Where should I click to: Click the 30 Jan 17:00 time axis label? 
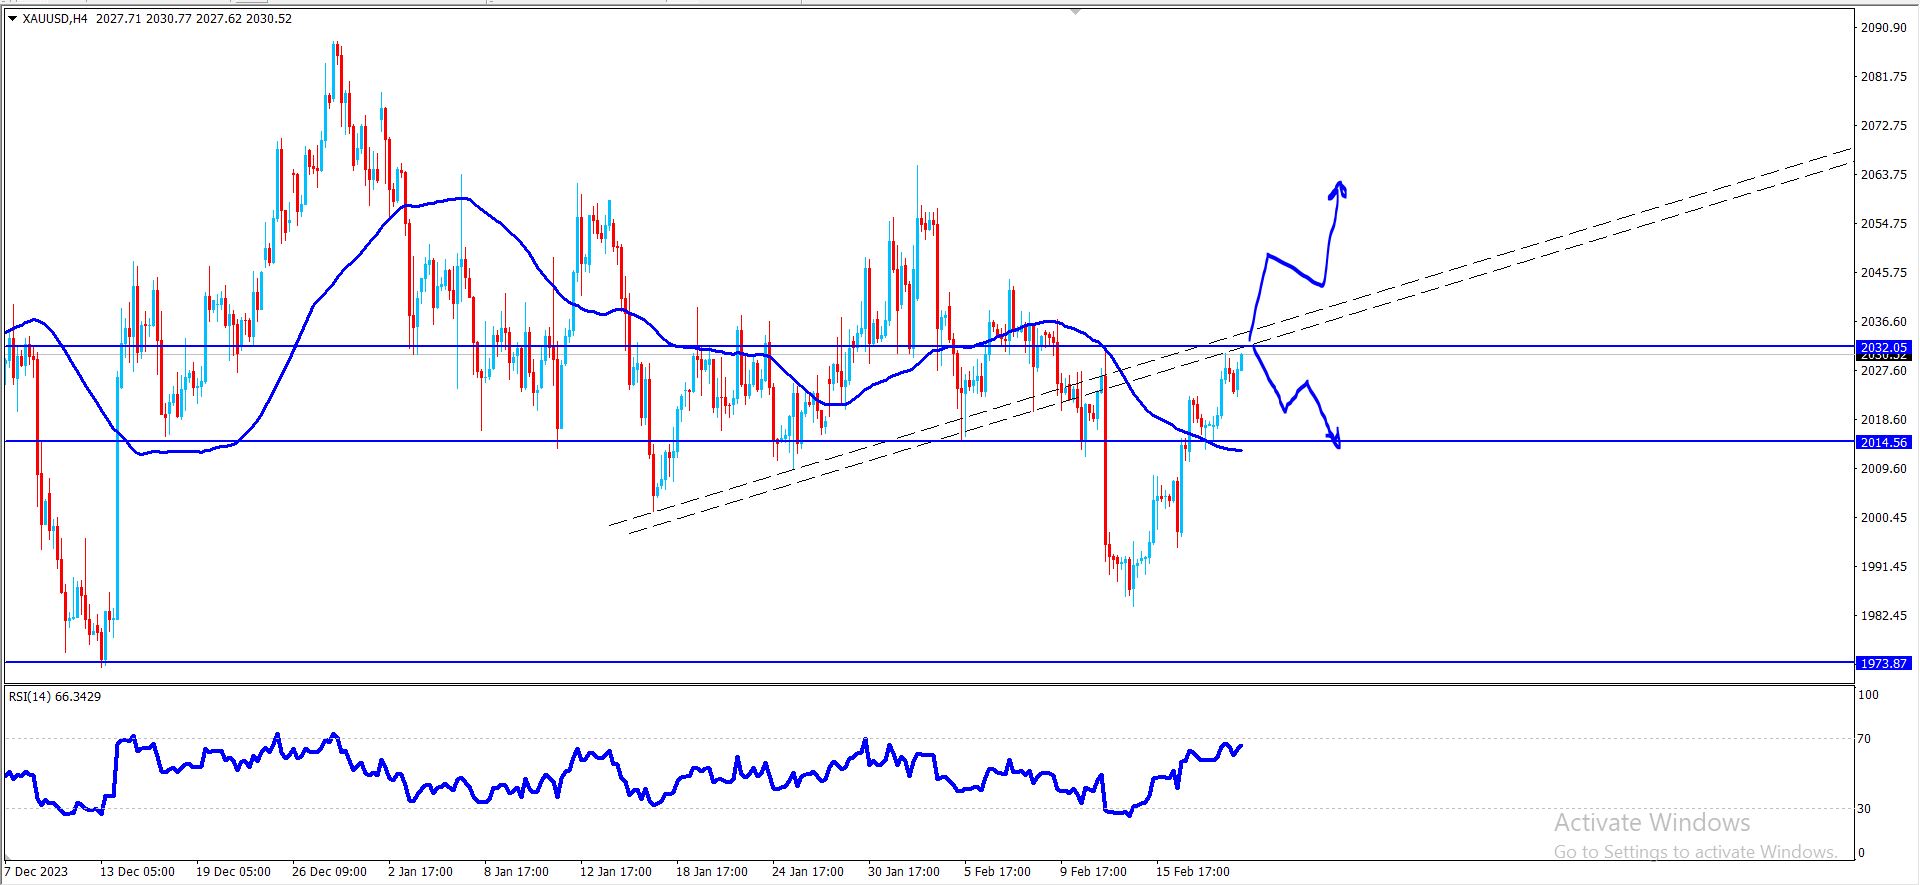(904, 871)
